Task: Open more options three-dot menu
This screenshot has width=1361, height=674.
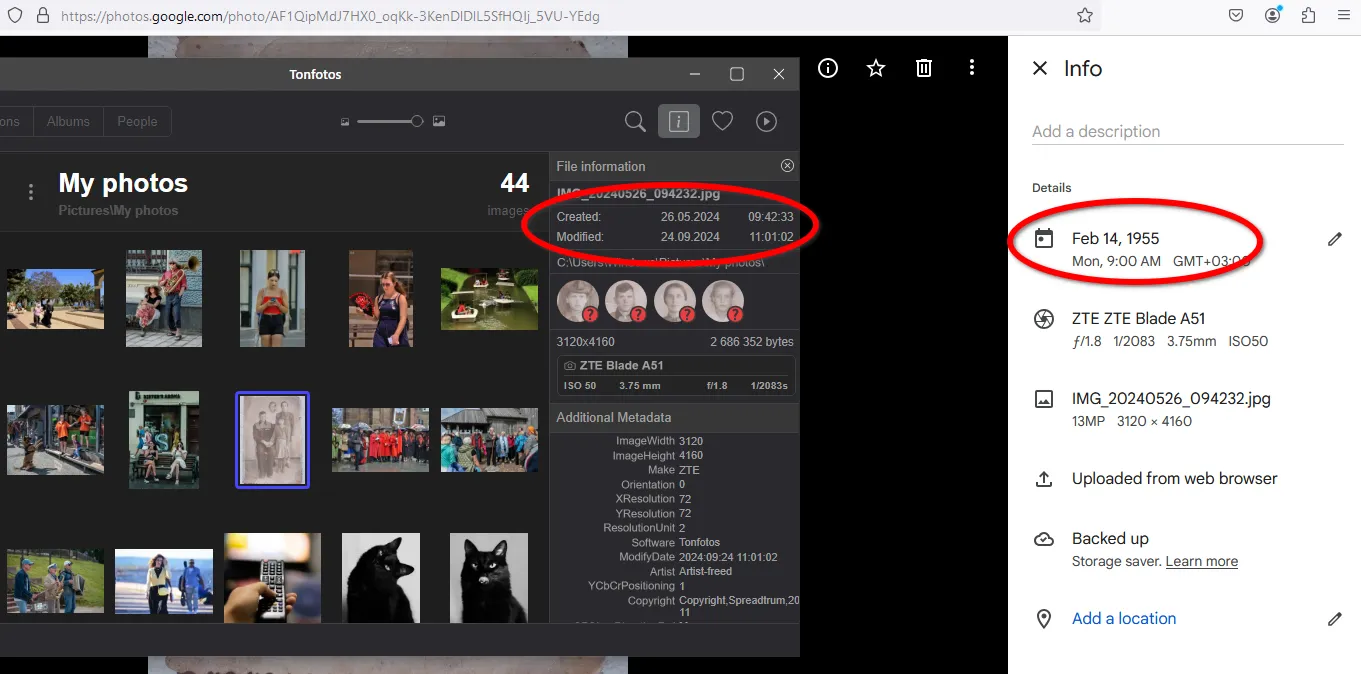Action: point(971,68)
